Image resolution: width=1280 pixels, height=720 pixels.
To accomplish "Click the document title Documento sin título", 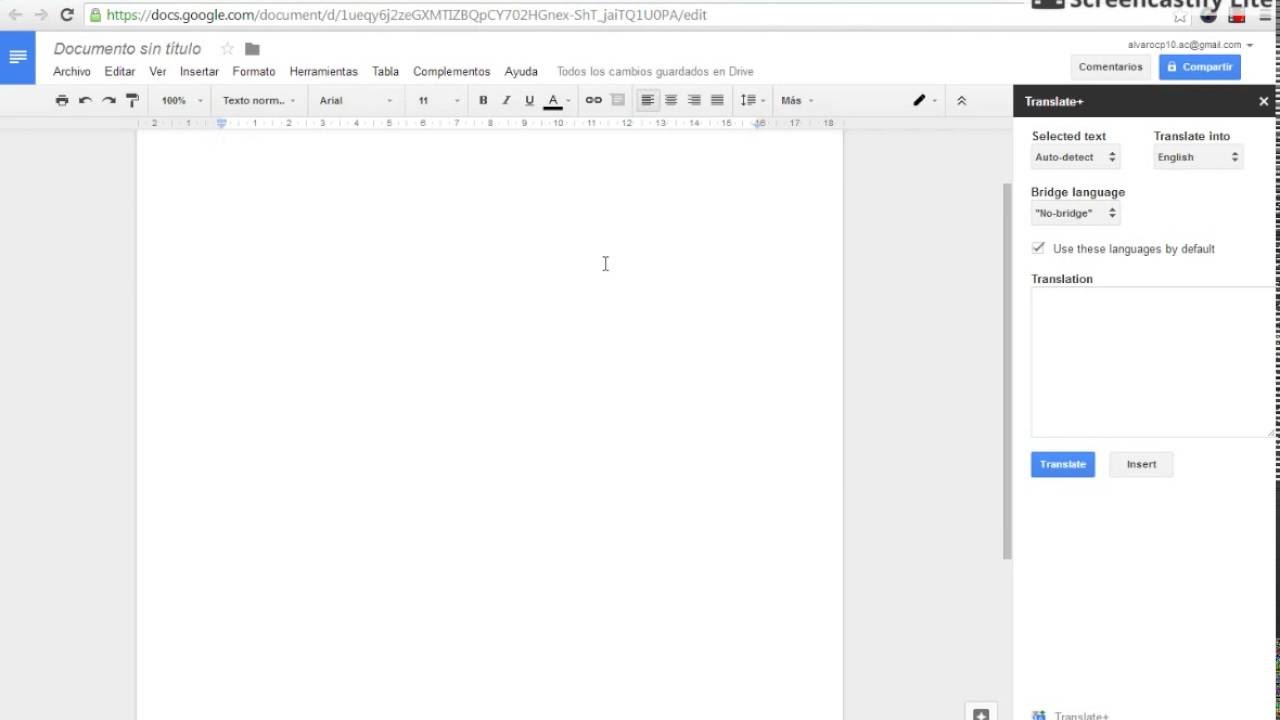I will tap(127, 49).
